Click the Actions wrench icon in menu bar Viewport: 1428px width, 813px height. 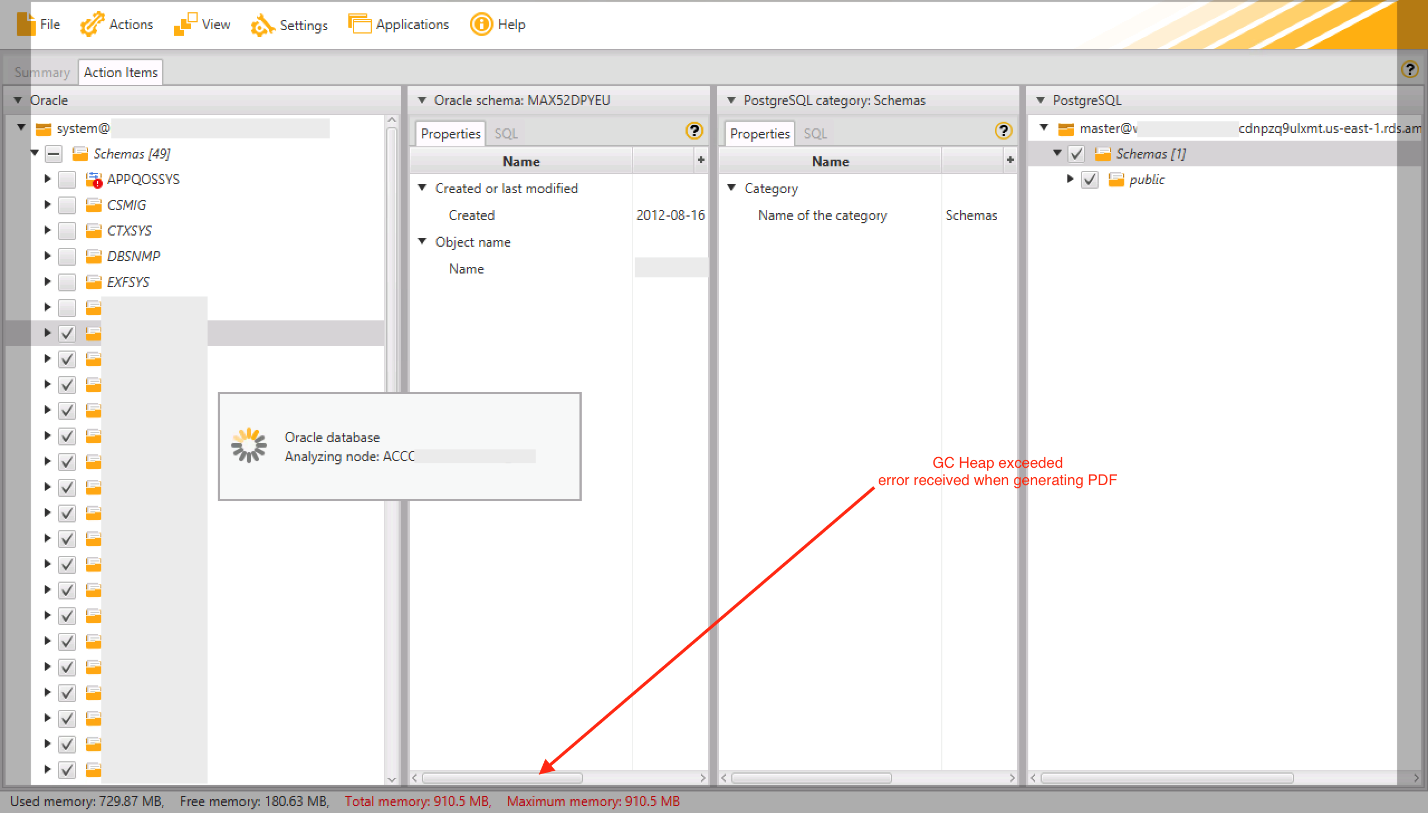coord(91,23)
